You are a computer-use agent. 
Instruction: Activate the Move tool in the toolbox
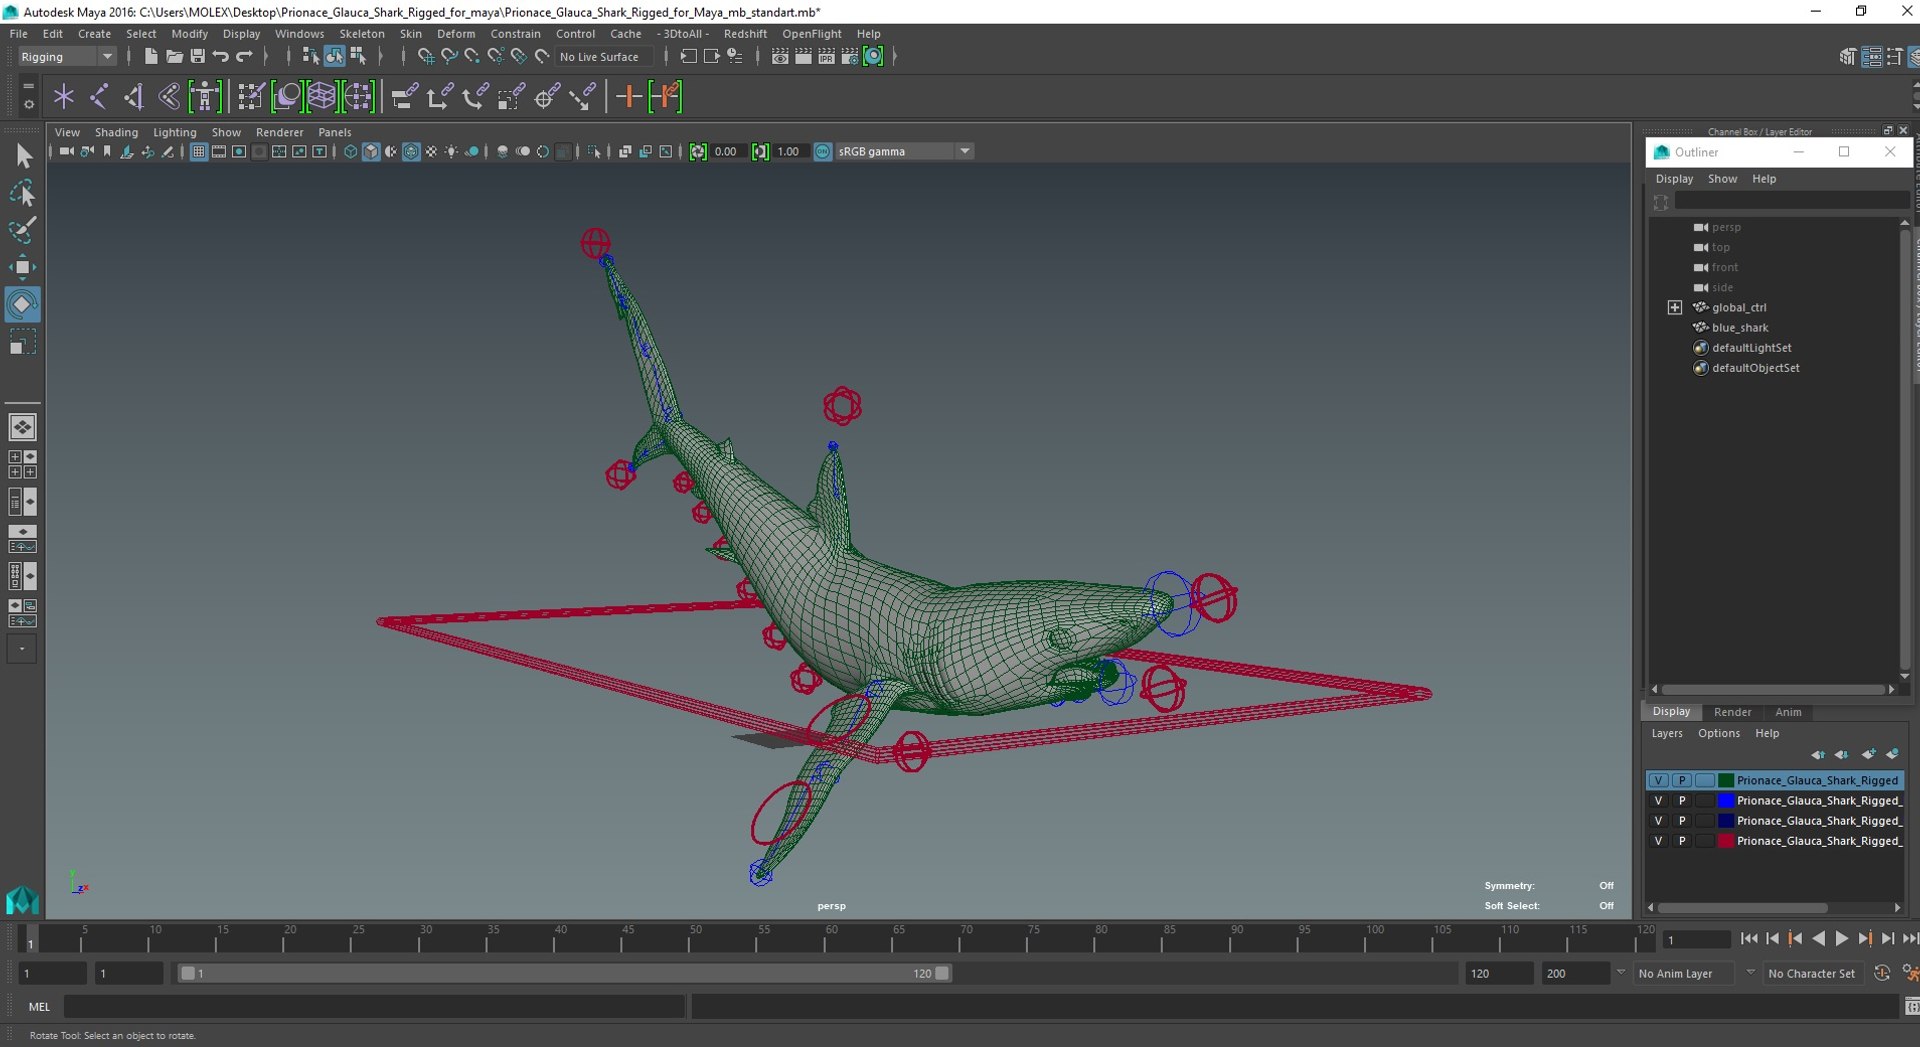pos(22,267)
